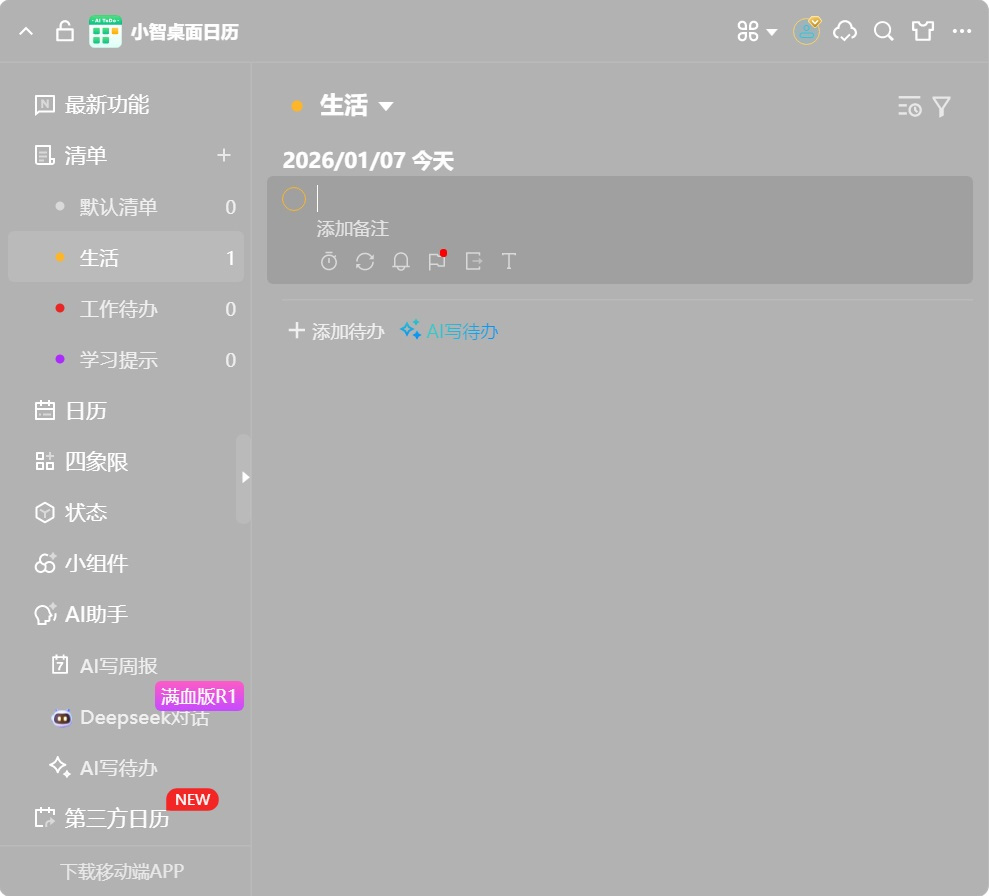Open the skin theme shirt icon
Image resolution: width=989 pixels, height=896 pixels.
click(922, 32)
